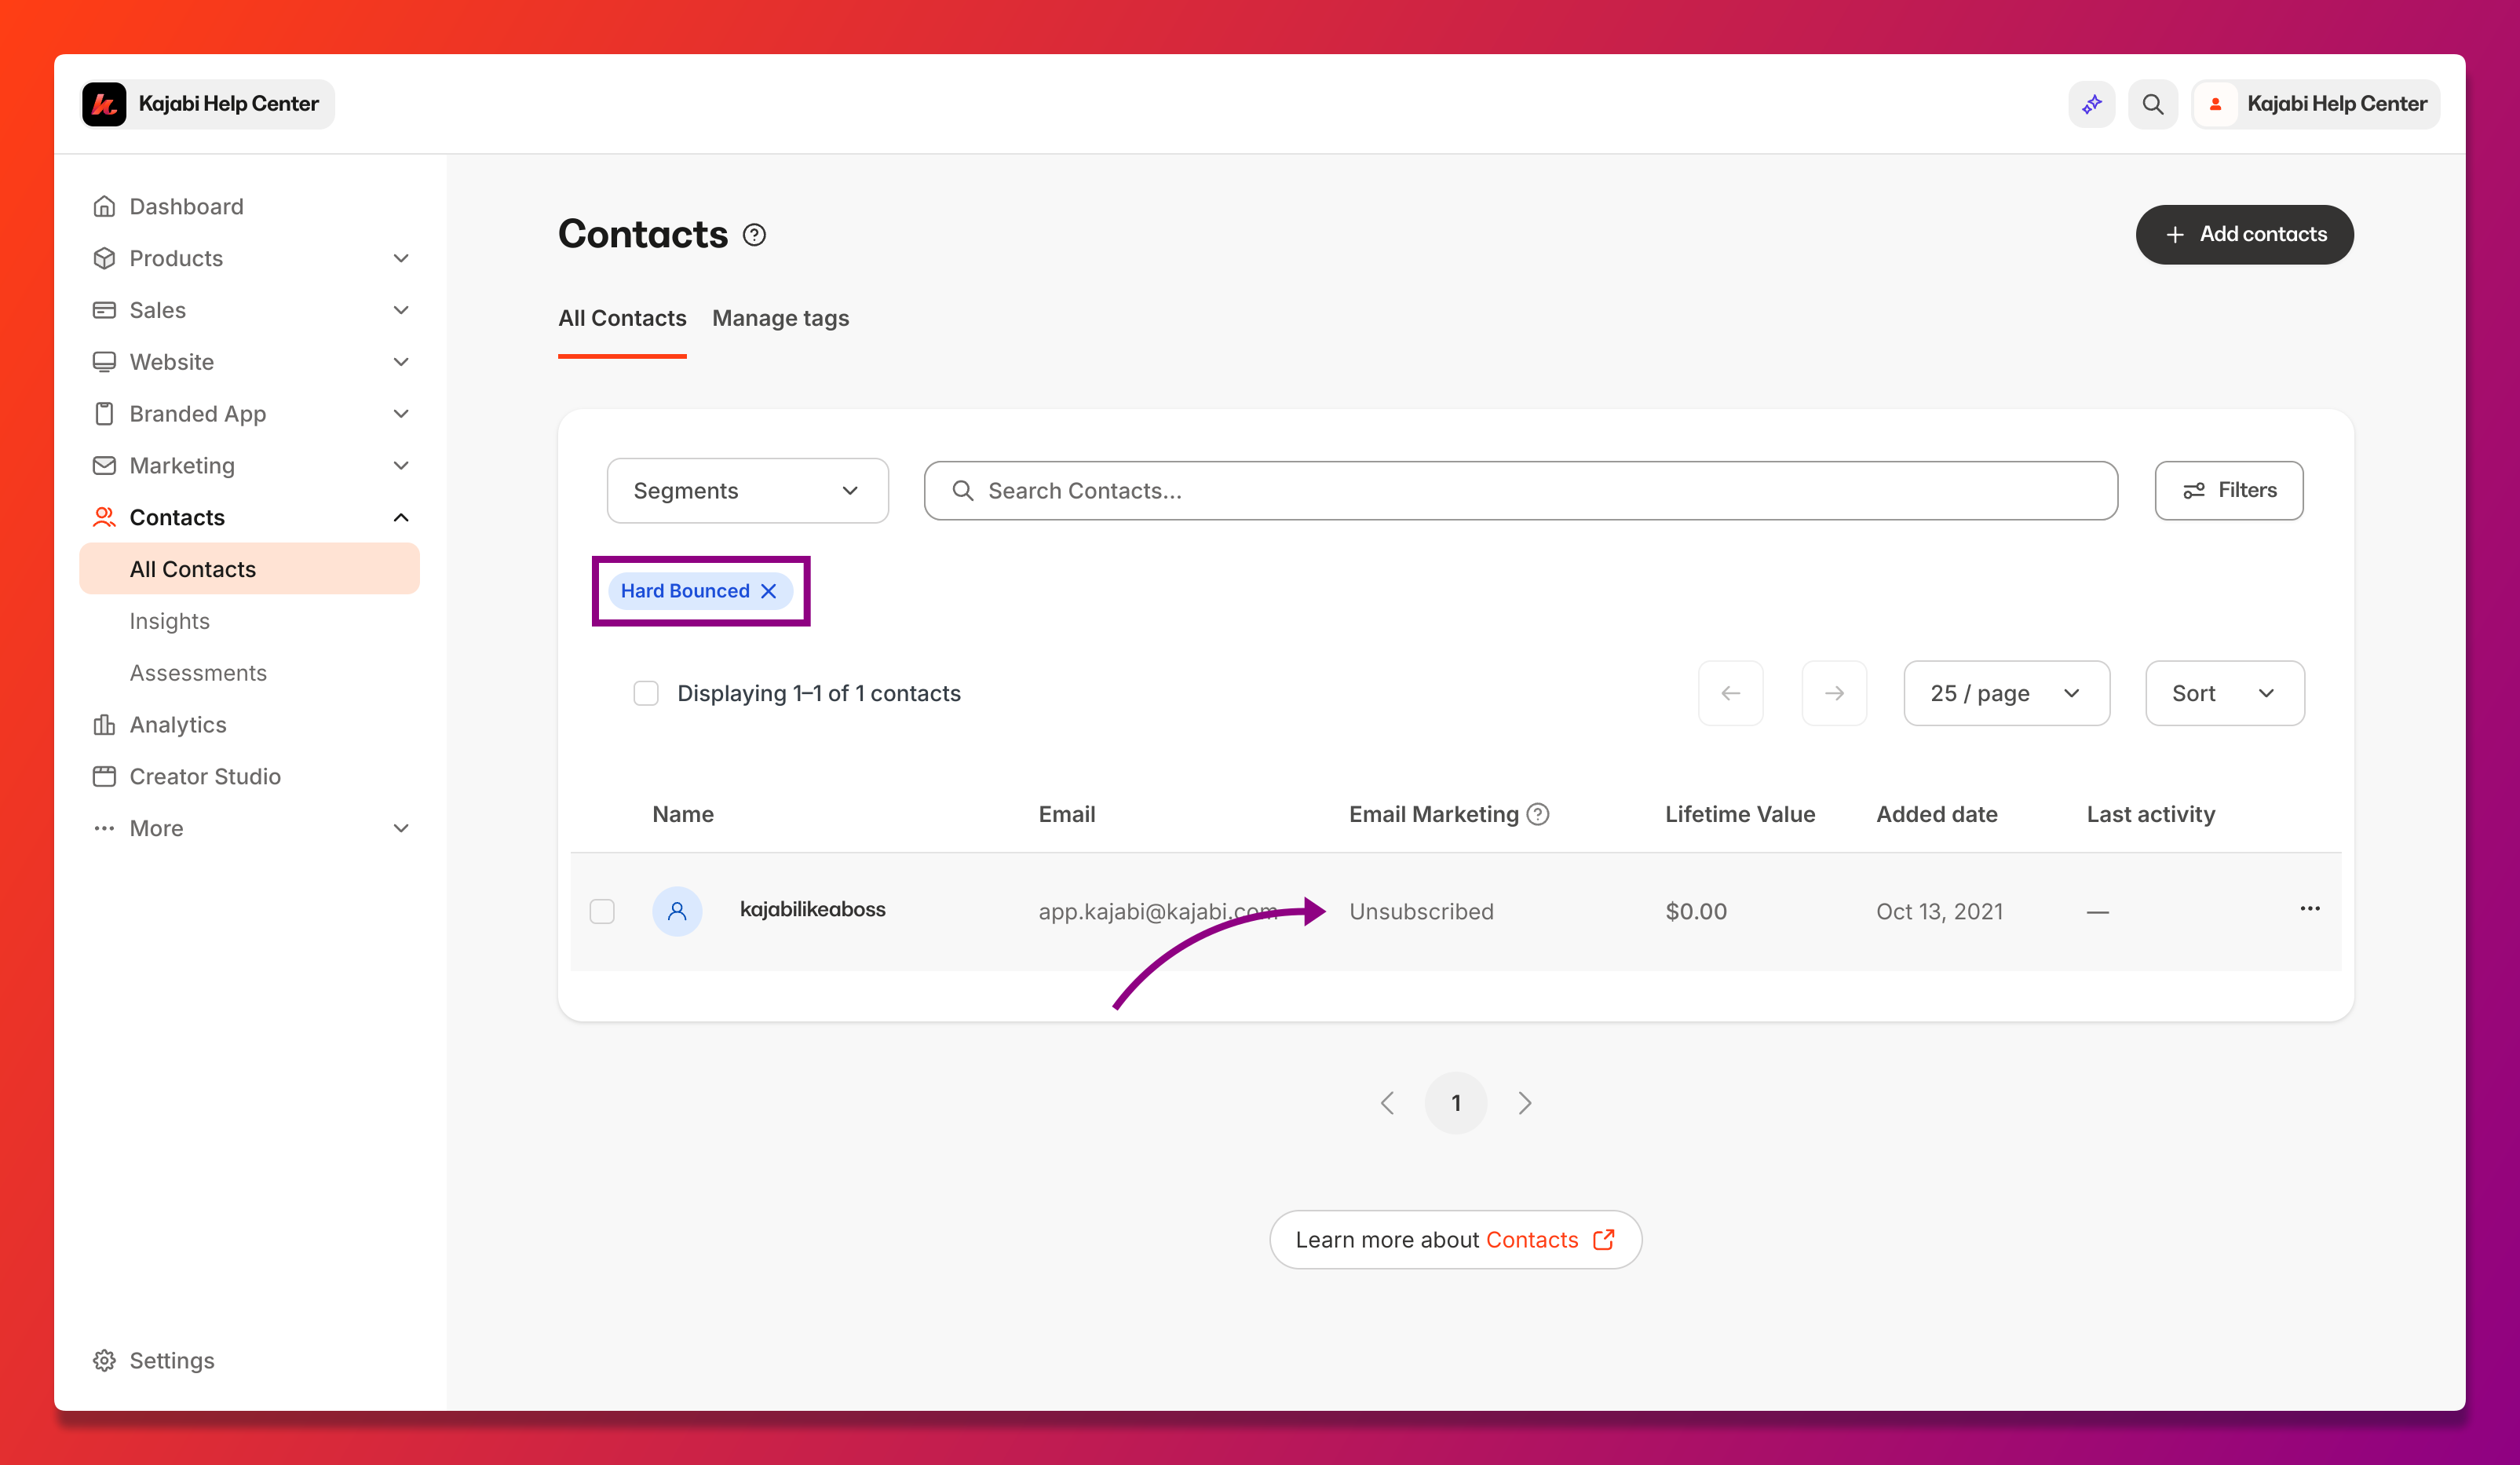Click the Name column header
This screenshot has height=1465, width=2520.
tap(683, 814)
